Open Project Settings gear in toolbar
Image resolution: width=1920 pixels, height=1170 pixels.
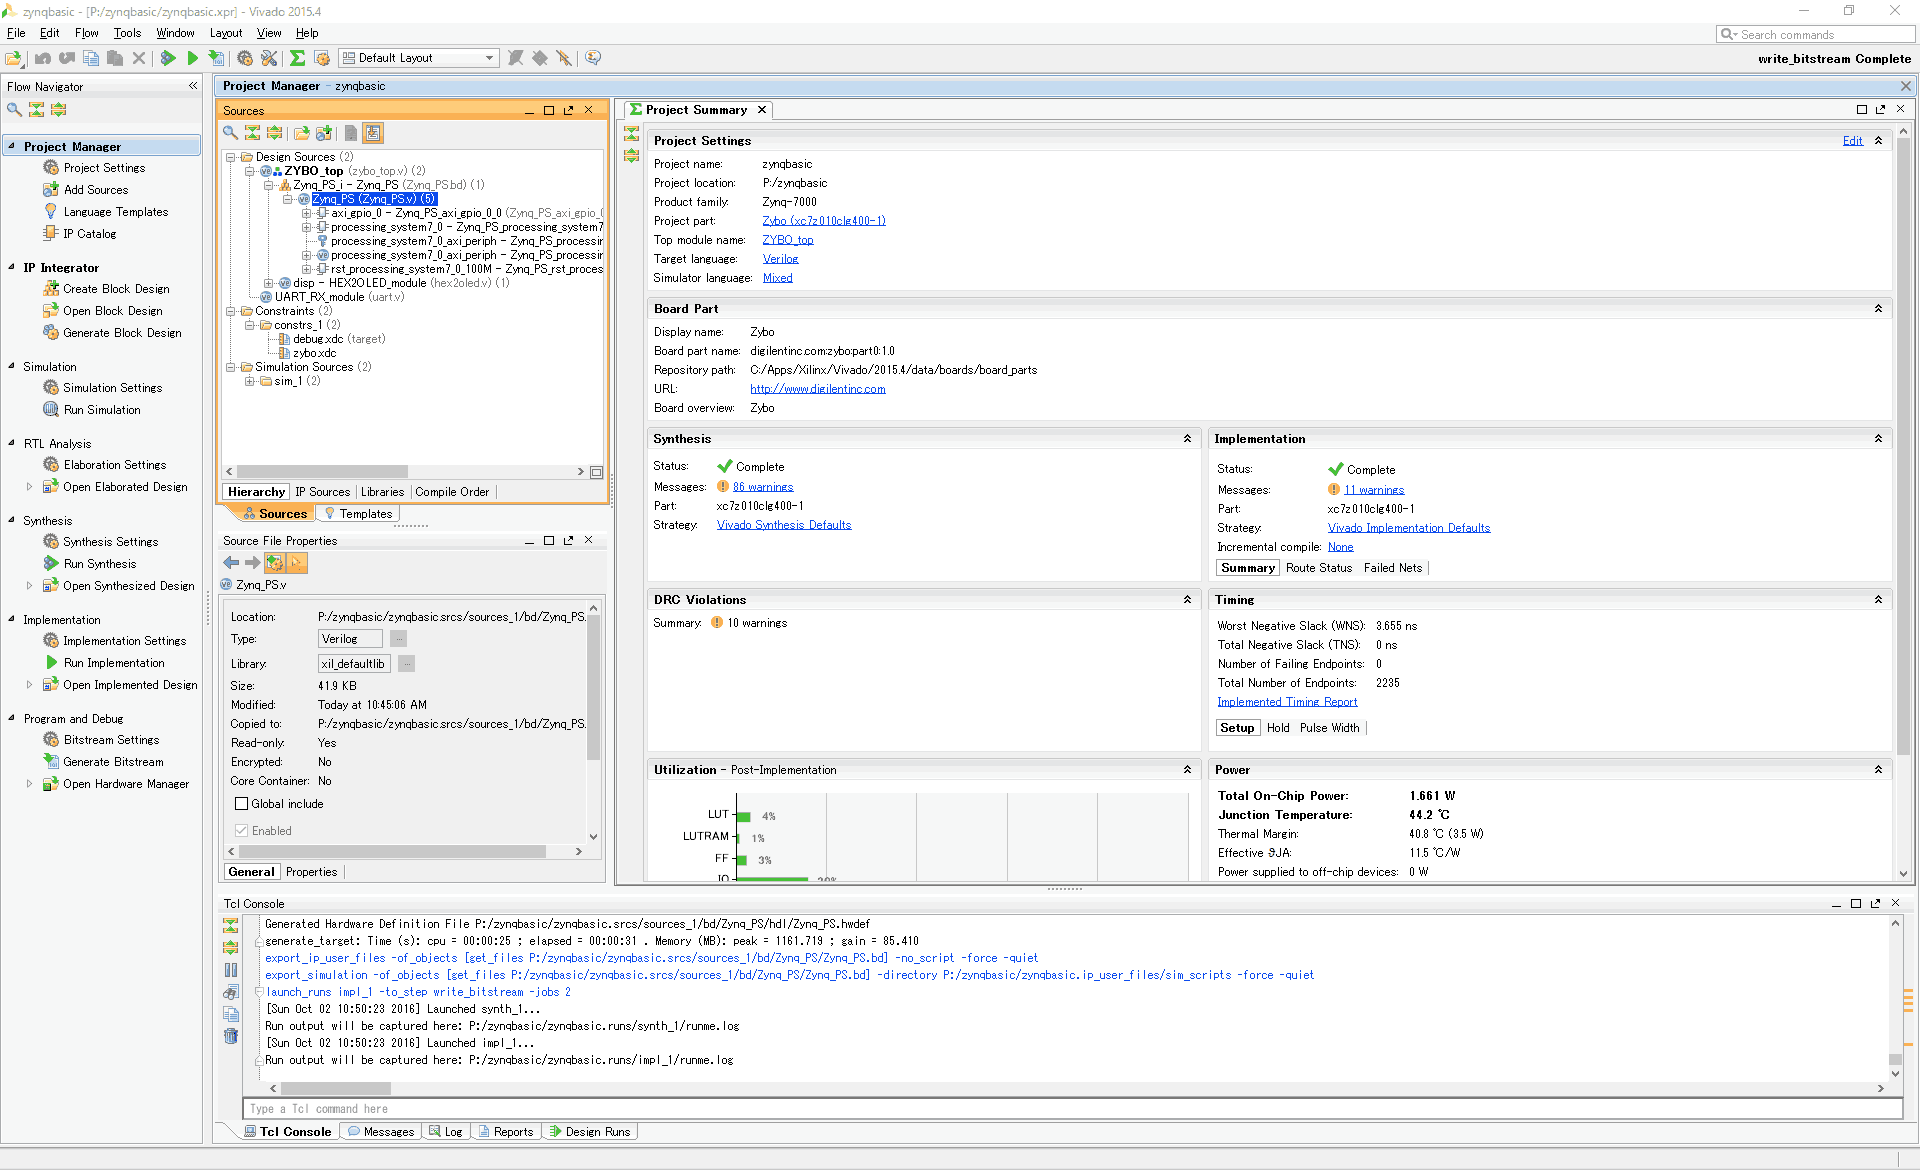click(245, 59)
